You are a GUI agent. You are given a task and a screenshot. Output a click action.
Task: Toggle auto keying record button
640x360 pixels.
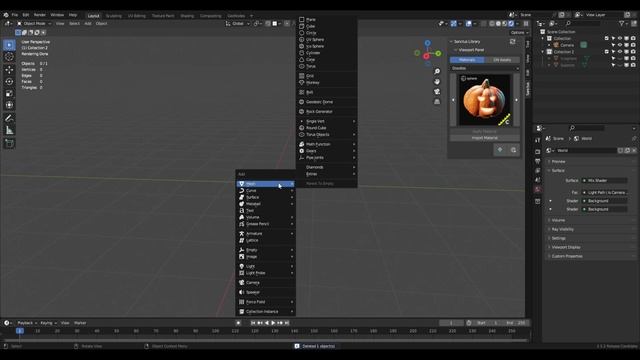(238, 323)
